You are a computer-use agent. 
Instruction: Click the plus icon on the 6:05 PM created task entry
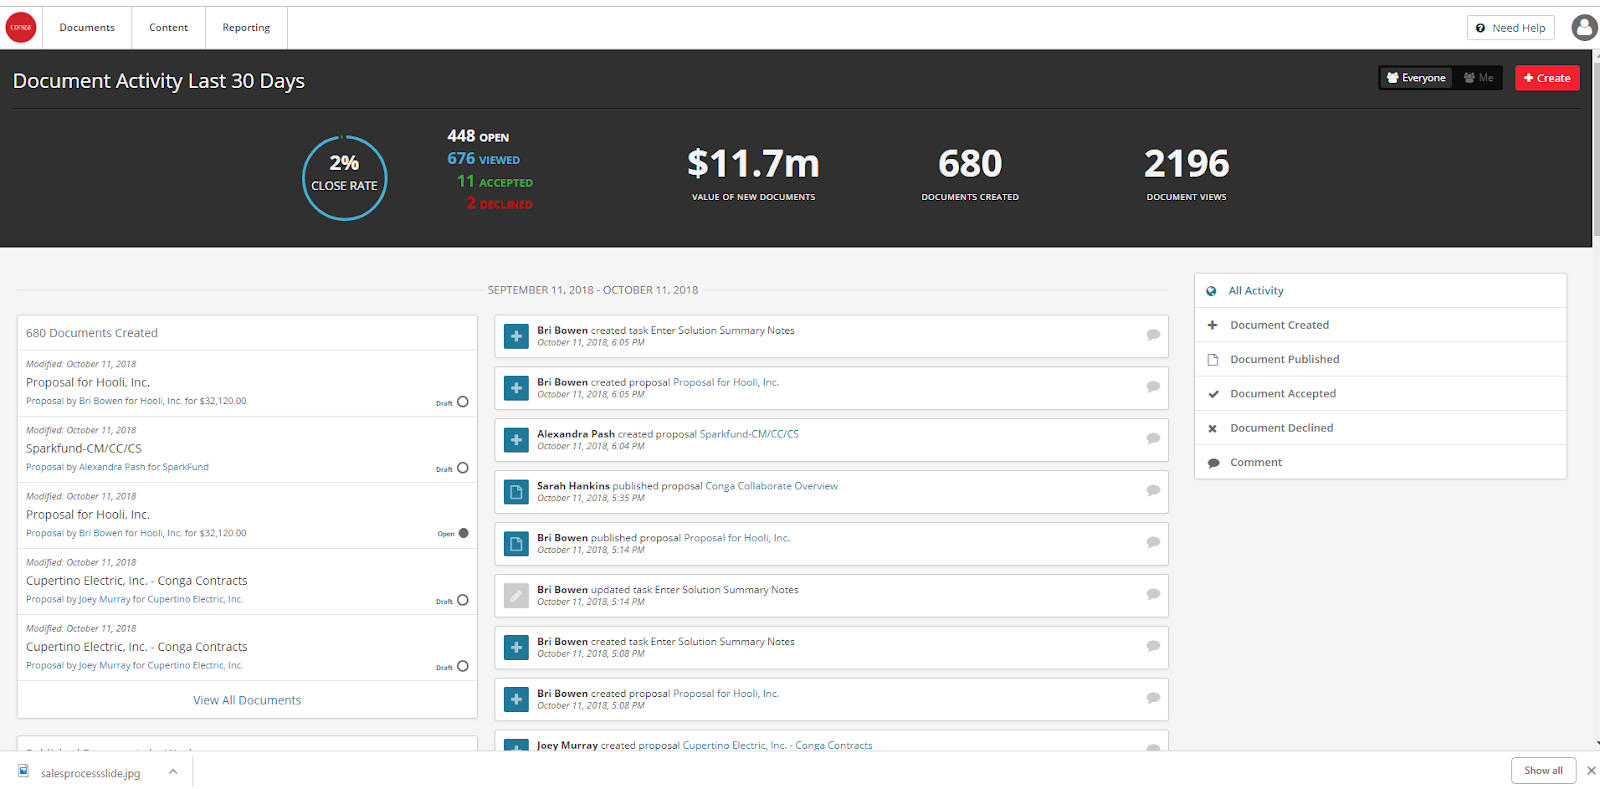516,336
